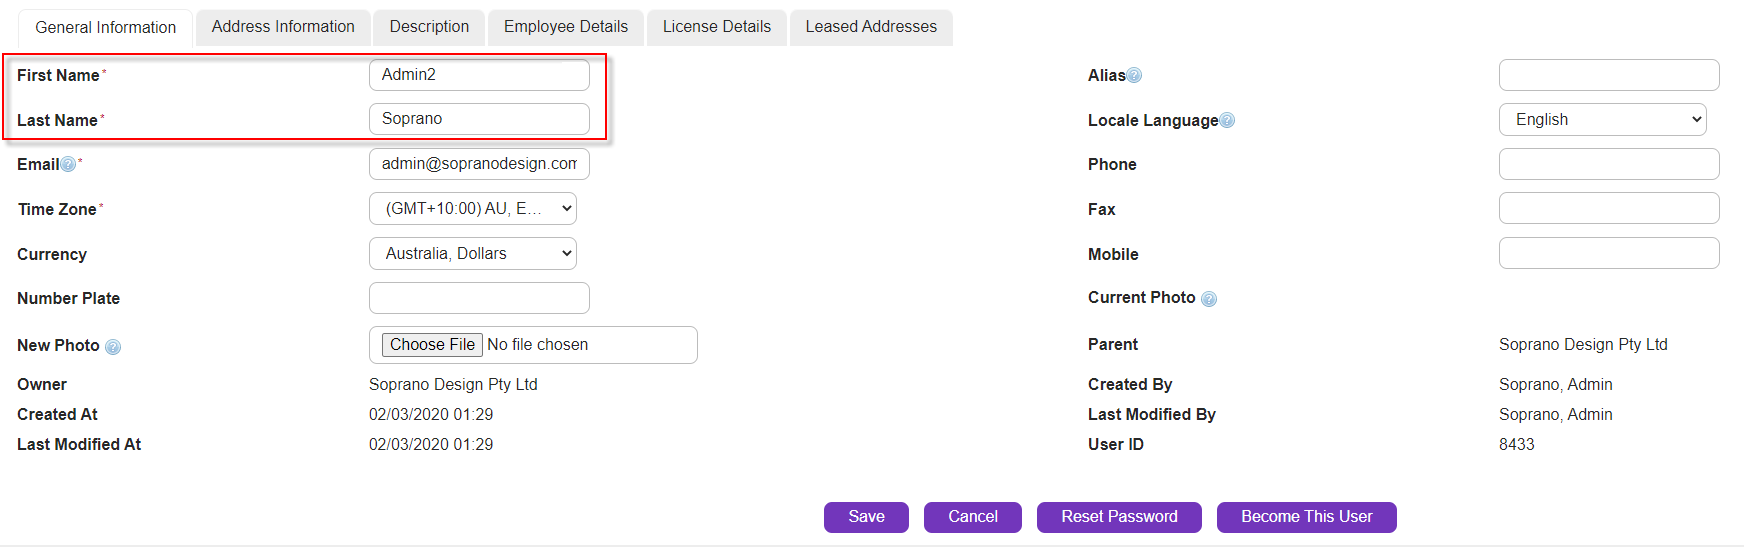Open the Time Zone dropdown
Viewport: 1744px width, 547px height.
[473, 209]
